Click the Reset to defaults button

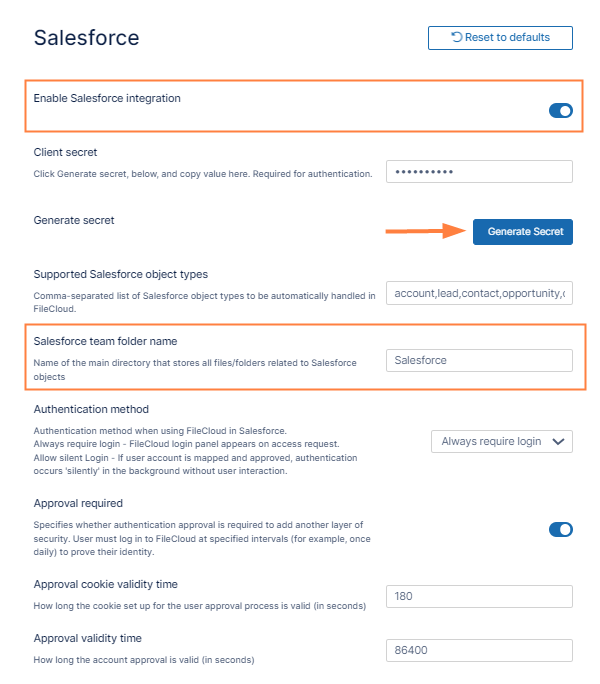[x=500, y=38]
